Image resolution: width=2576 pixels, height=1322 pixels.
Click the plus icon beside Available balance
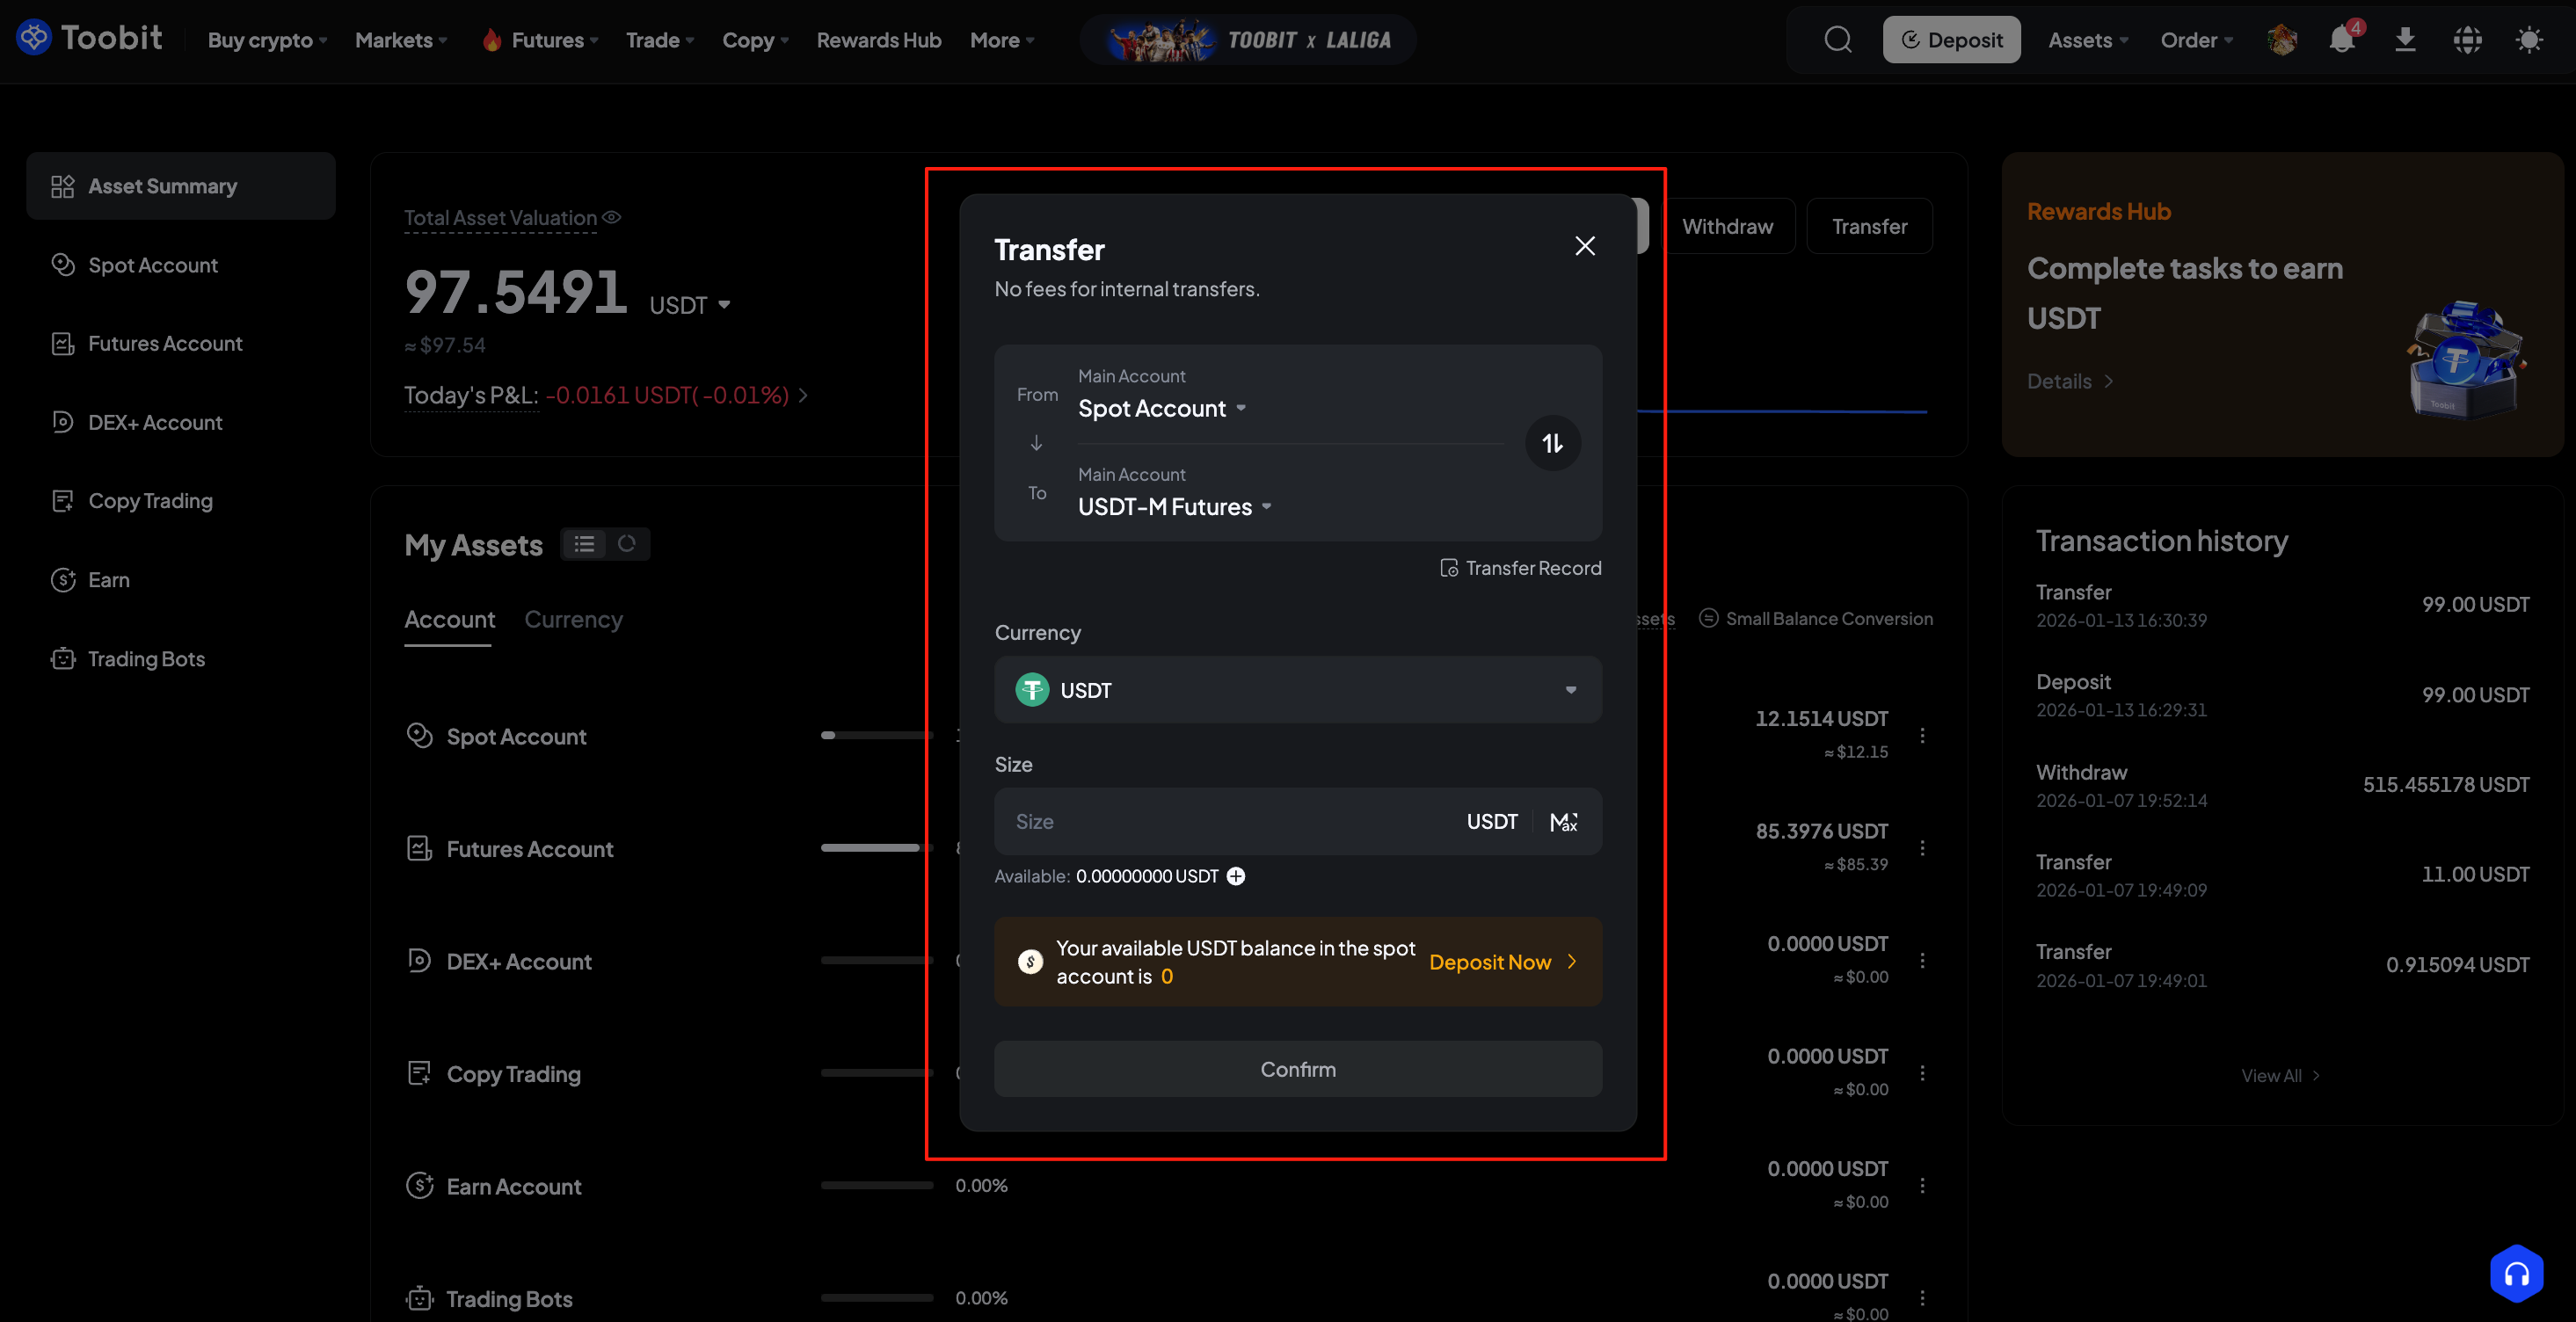pos(1236,876)
